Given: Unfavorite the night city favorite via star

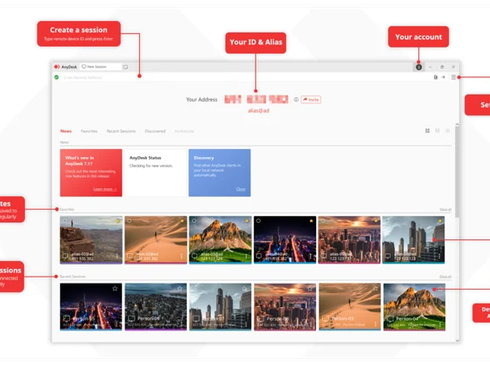Looking at the screenshot, I should point(311,221).
